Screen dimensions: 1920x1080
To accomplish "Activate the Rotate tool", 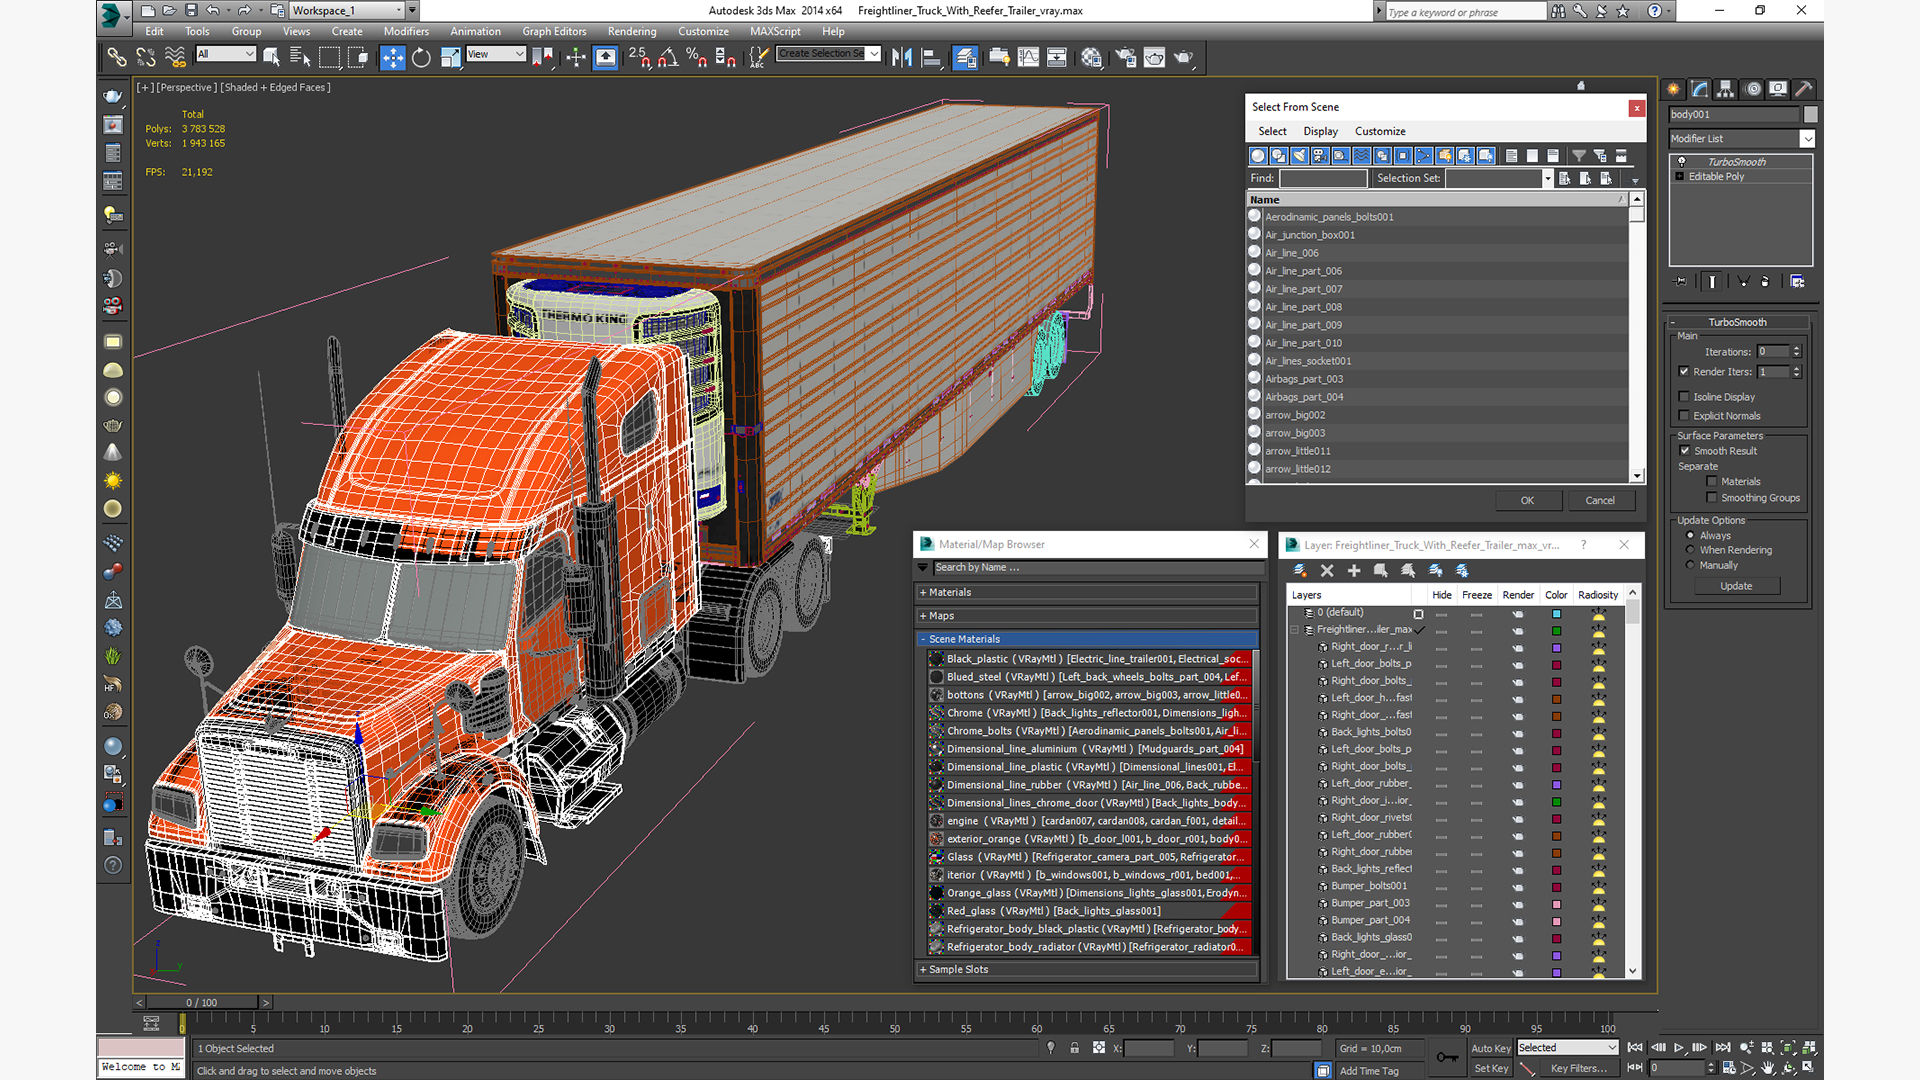I will pyautogui.click(x=421, y=58).
